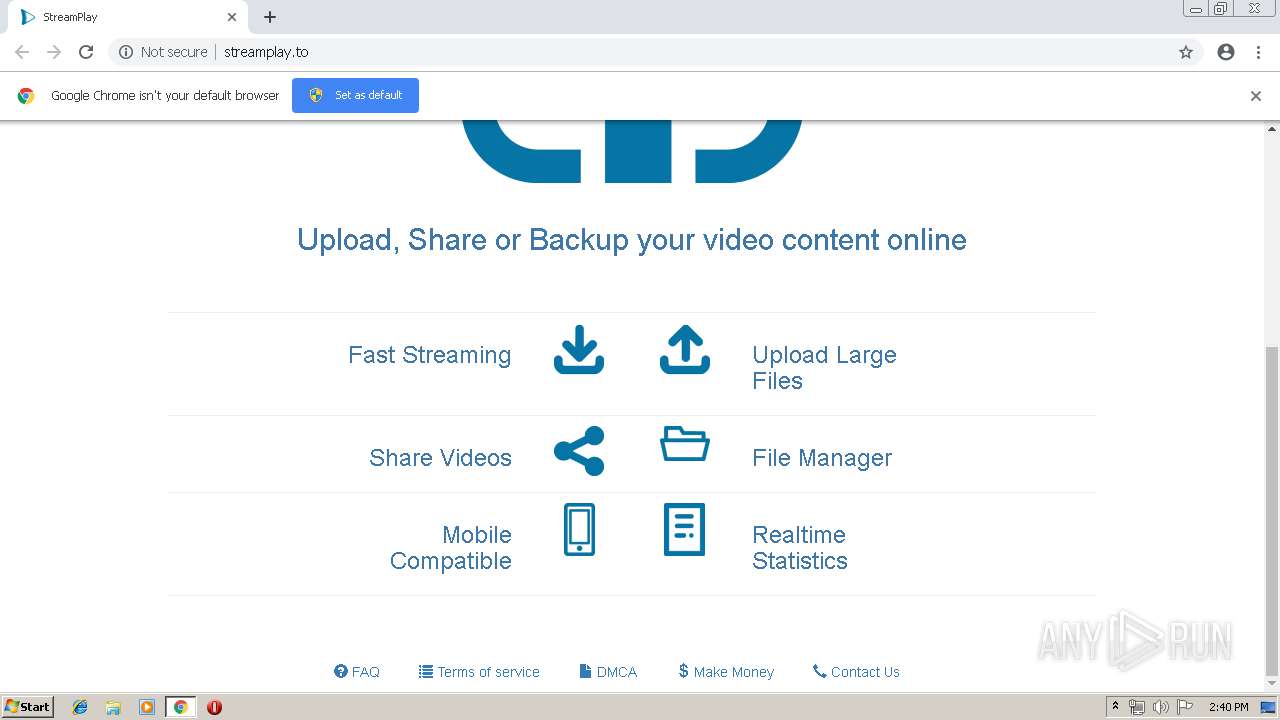Reload the streamplay.to page
This screenshot has height=720, width=1280.
coord(86,52)
